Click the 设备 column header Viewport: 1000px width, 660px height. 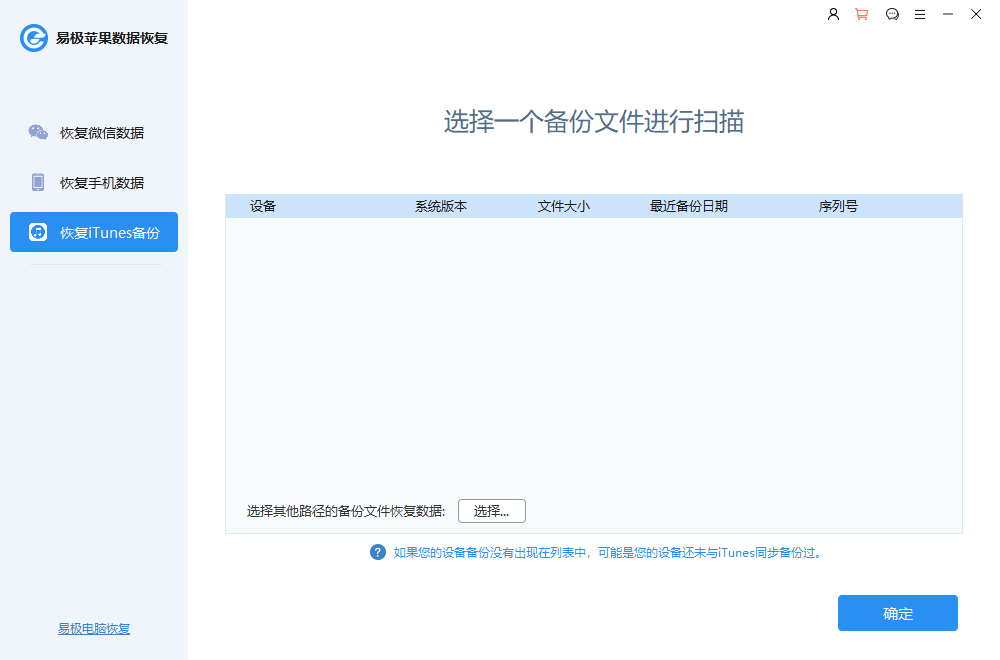tap(262, 206)
